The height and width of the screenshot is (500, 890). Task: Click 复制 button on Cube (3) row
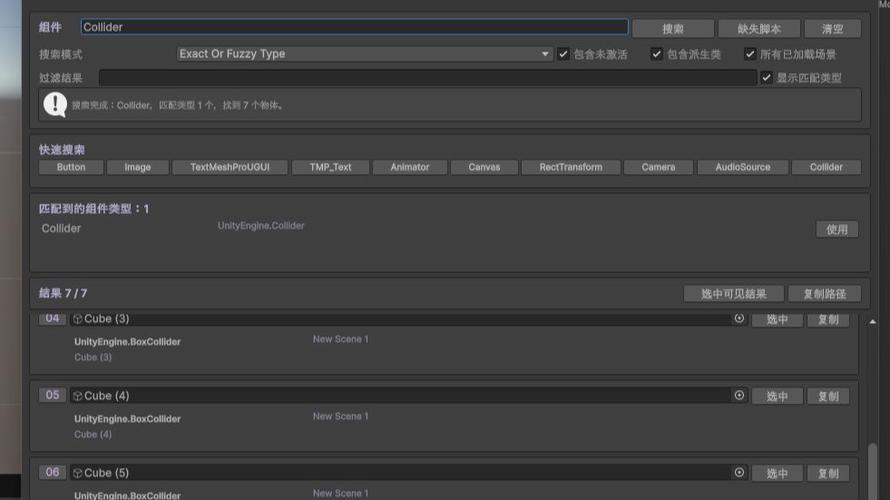[x=828, y=320]
